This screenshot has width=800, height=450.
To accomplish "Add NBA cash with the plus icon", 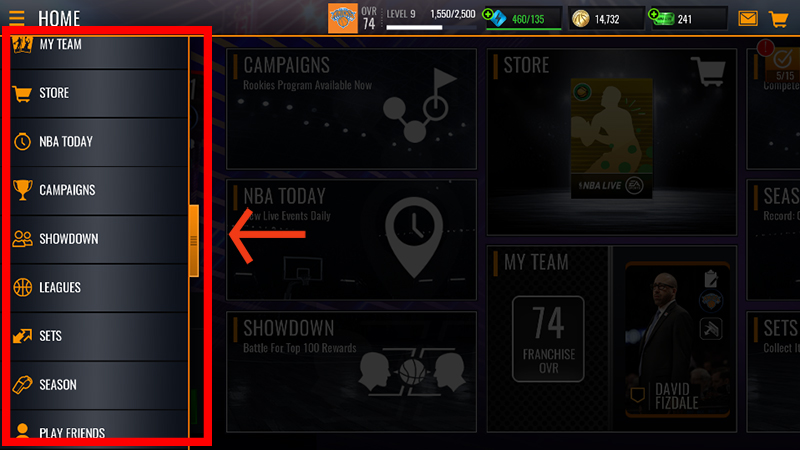I will coord(654,14).
